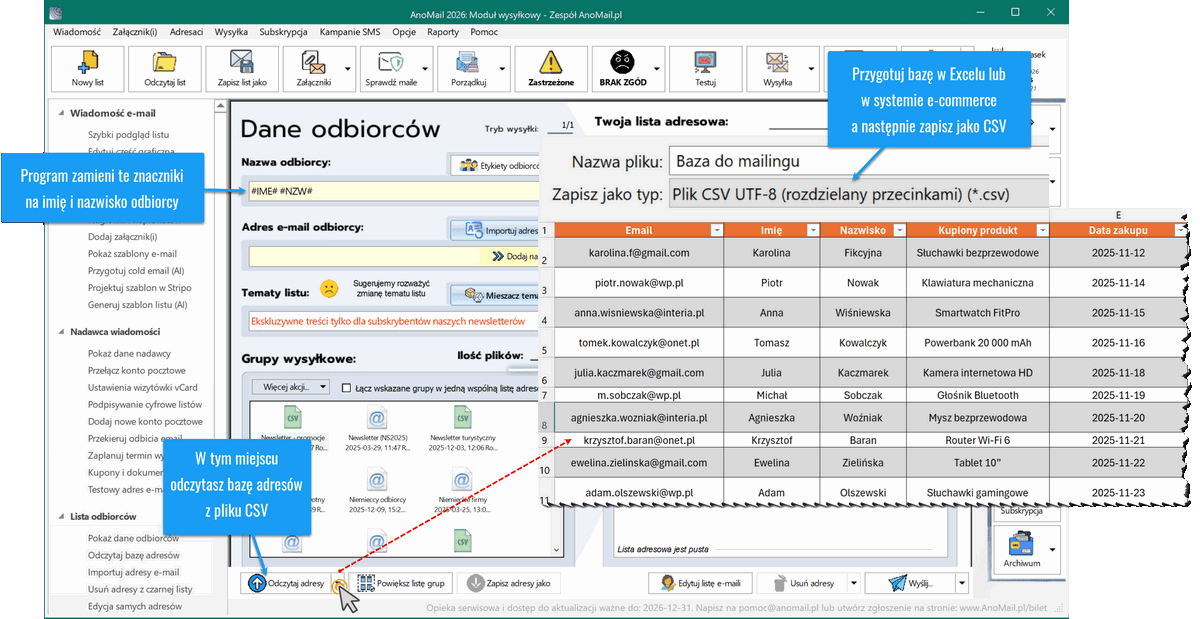
Task: Click the Zastrzeżone warning triangle icon
Action: [x=551, y=63]
